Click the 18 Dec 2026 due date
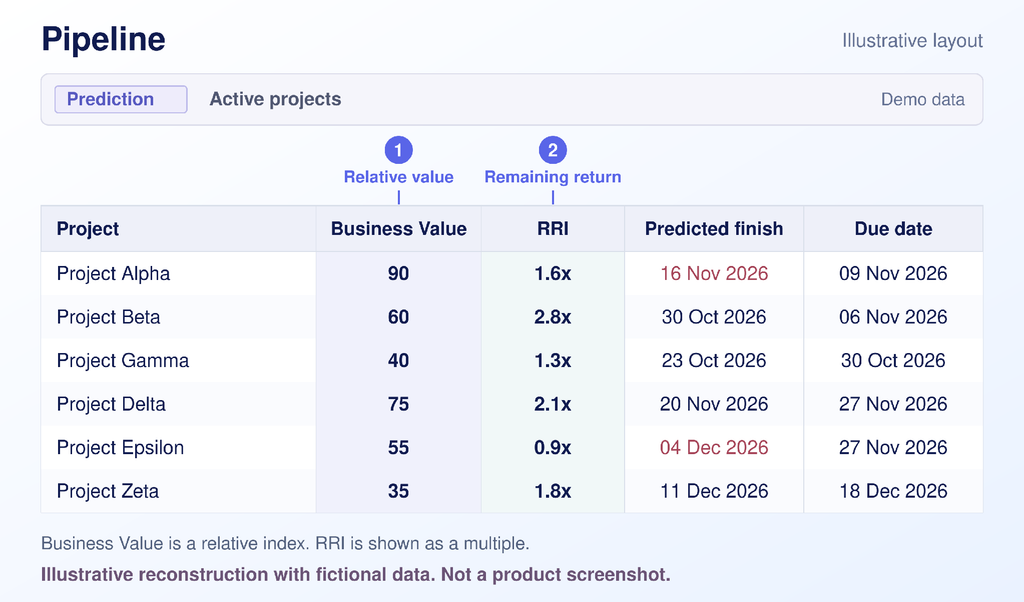Screen dimensions: 1024x602 [x=893, y=491]
